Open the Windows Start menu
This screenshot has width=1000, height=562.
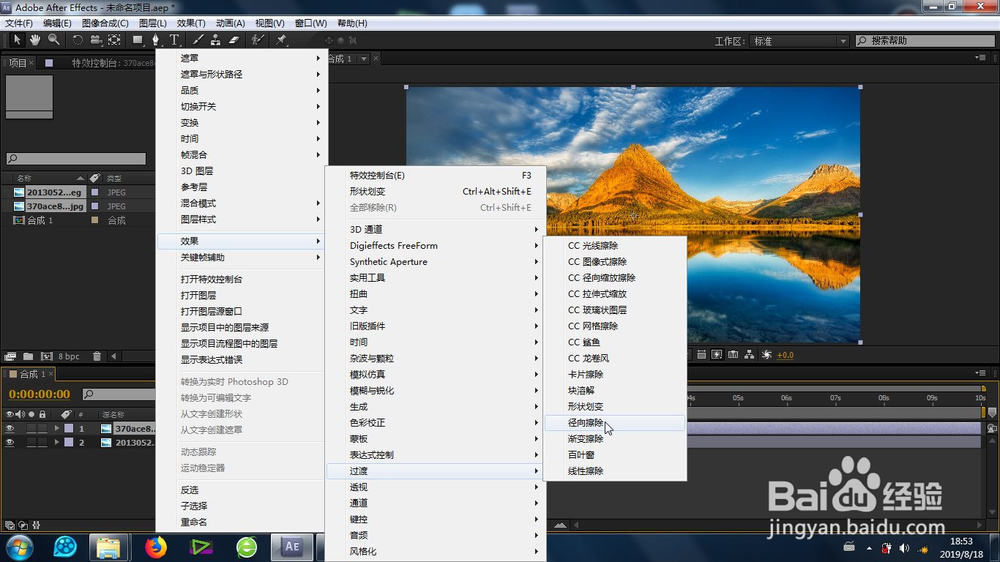(20, 547)
